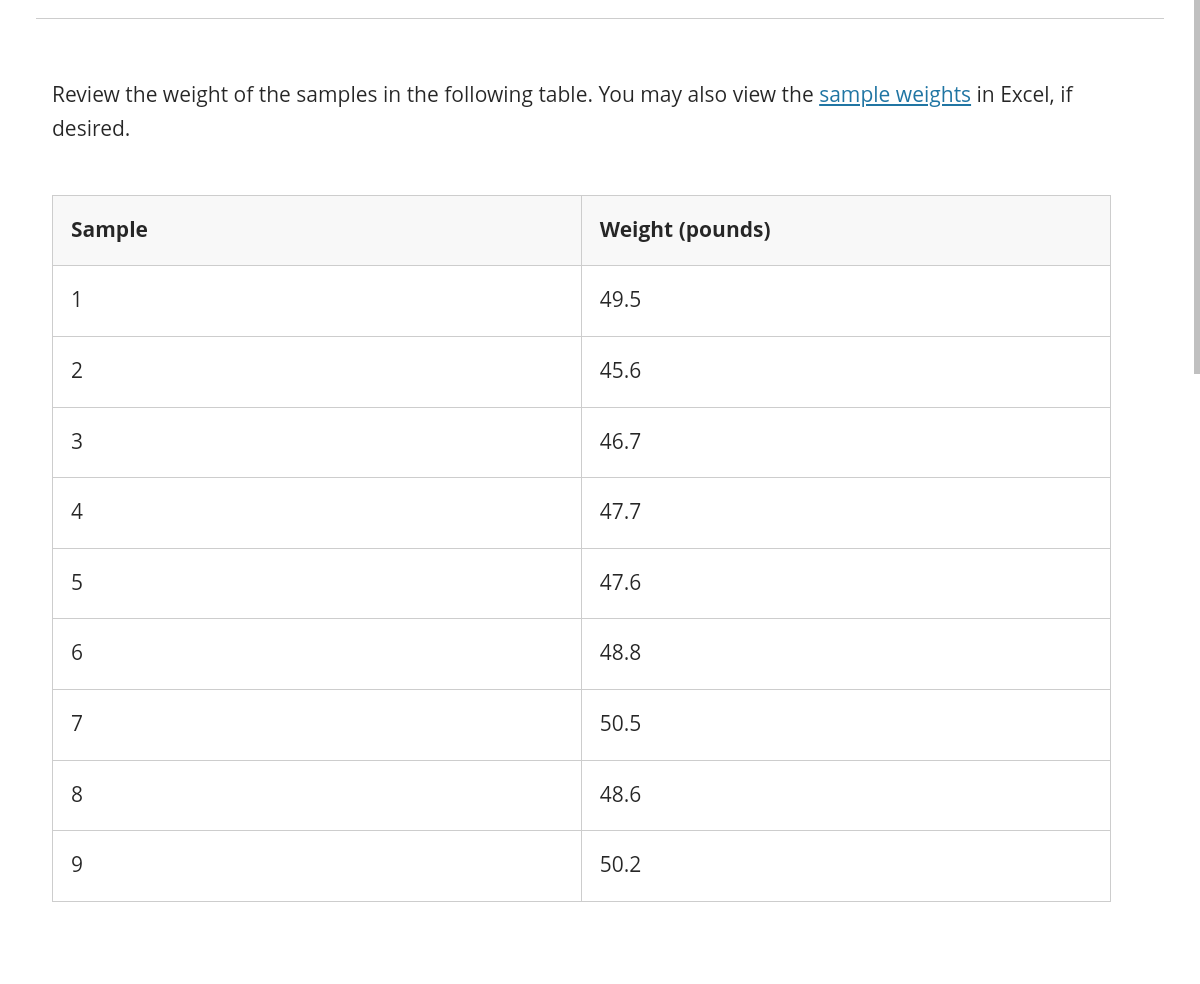Open the sample weights Excel link
Screen dimensions: 1200x984
[894, 94]
